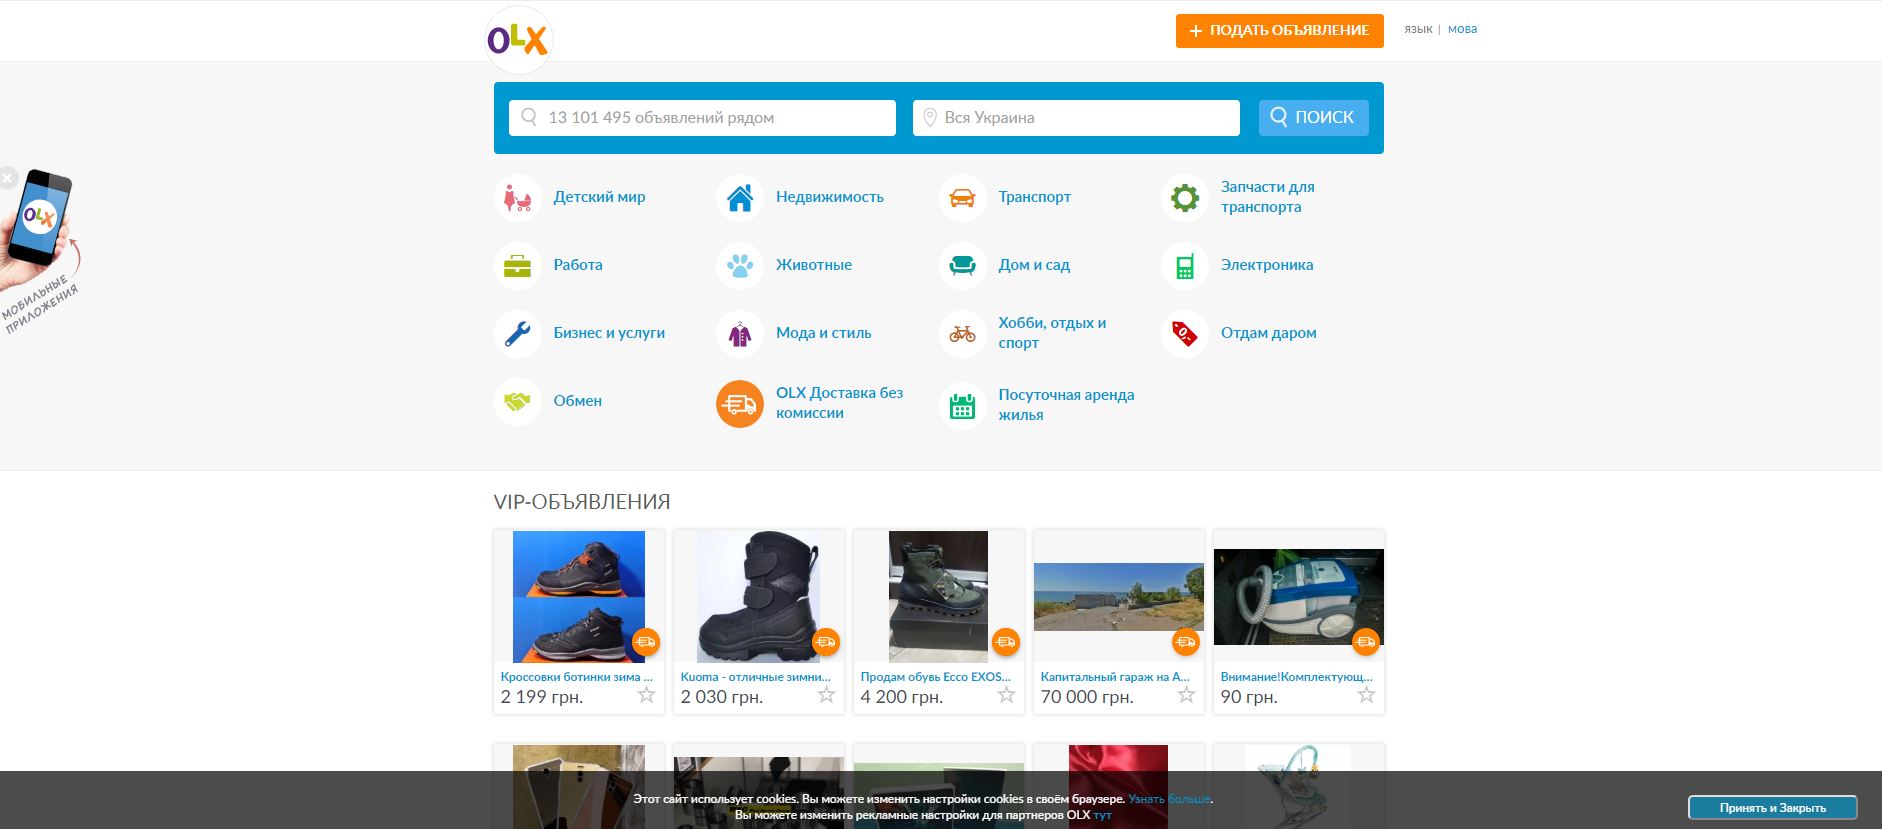
Task: Favorite the Ecco EXOS shoes listing star
Action: coord(1007,695)
